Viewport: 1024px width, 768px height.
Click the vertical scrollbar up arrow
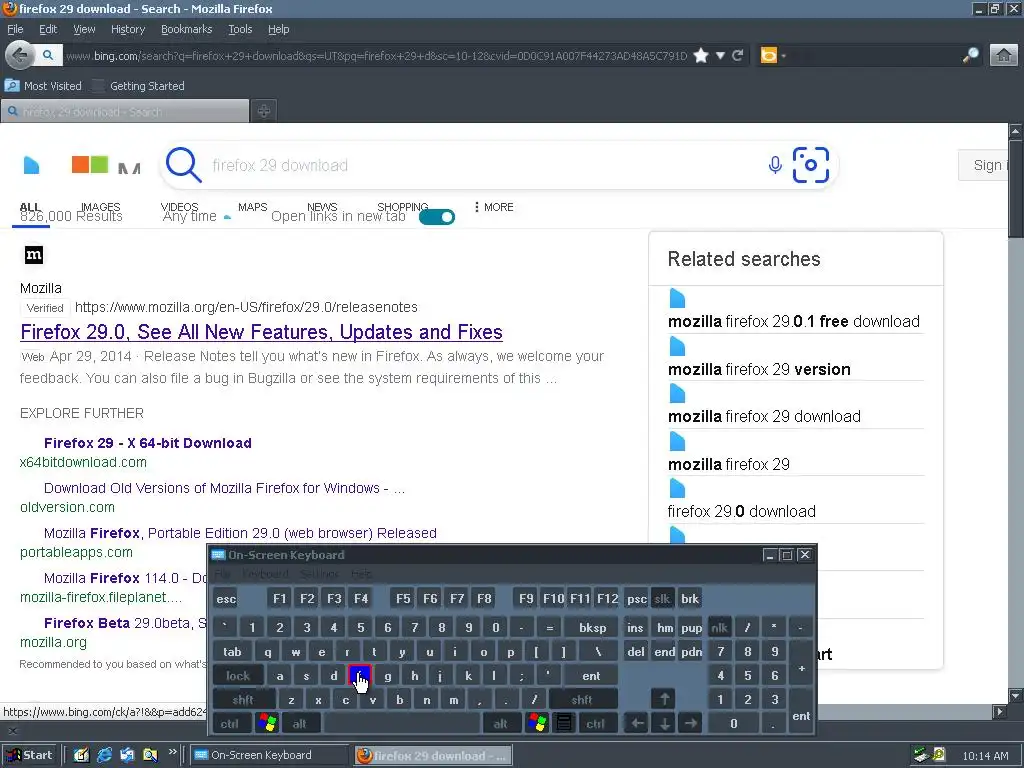pyautogui.click(x=1016, y=131)
